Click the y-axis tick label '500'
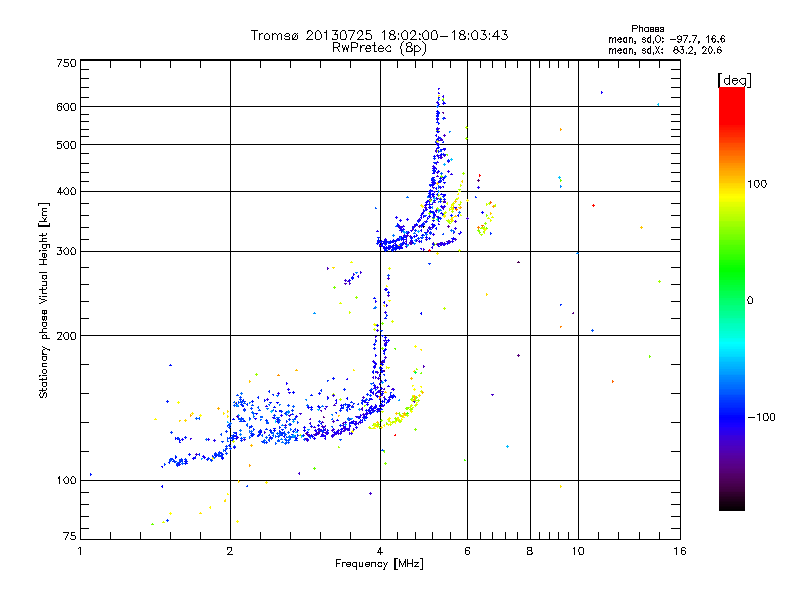 pyautogui.click(x=67, y=145)
